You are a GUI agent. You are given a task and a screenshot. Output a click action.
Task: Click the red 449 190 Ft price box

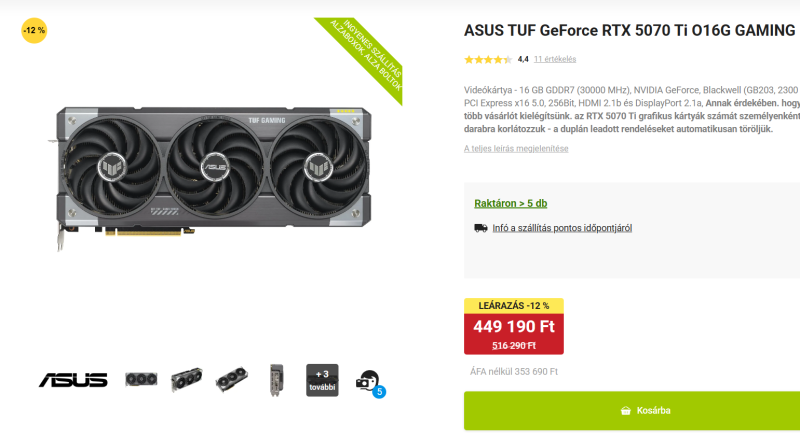514,333
